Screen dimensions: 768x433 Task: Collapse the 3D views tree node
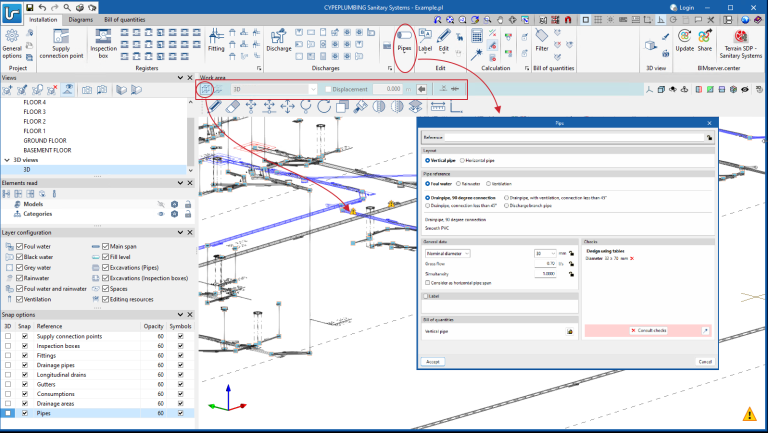(x=7, y=160)
